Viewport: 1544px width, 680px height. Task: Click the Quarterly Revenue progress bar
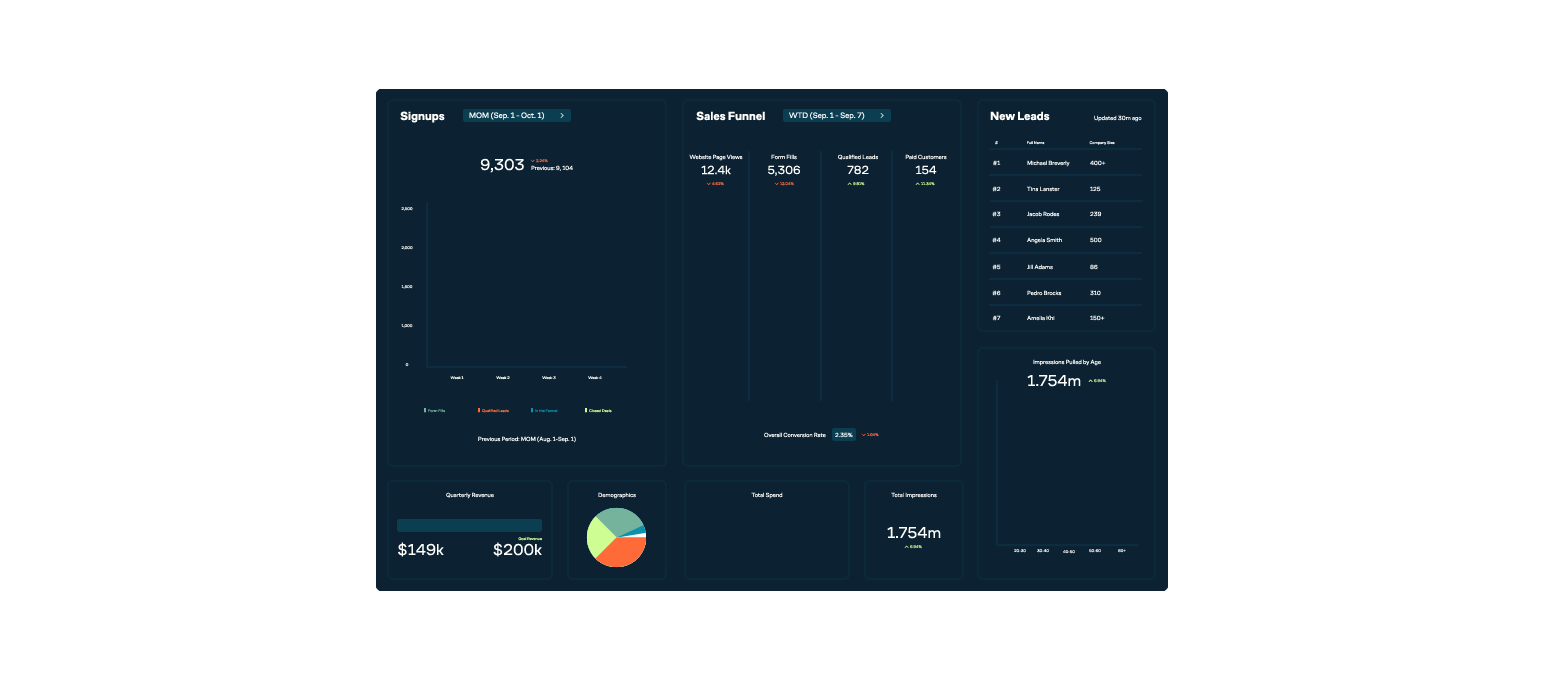click(x=469, y=525)
